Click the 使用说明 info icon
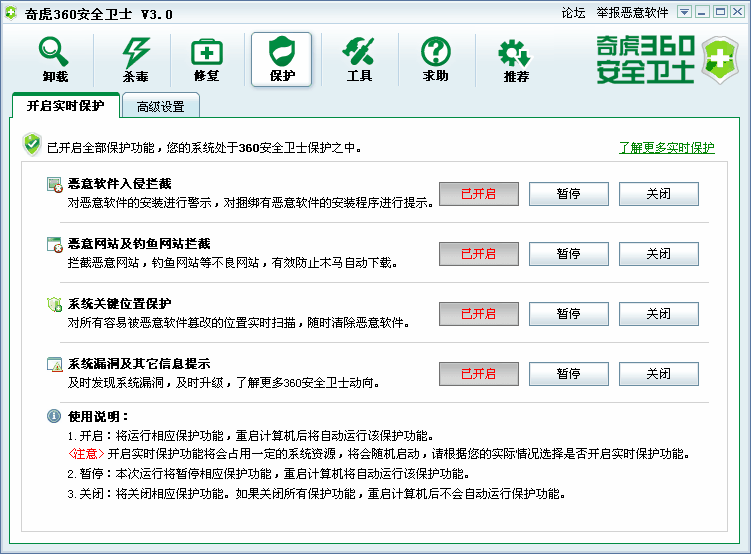 pyautogui.click(x=54, y=416)
